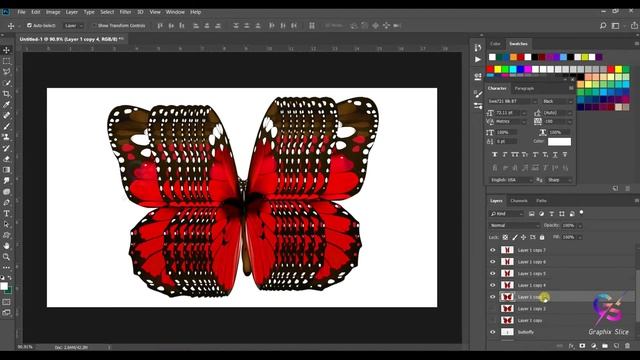
Task: Open the Opacity slider dropdown arrow
Action: [580, 225]
